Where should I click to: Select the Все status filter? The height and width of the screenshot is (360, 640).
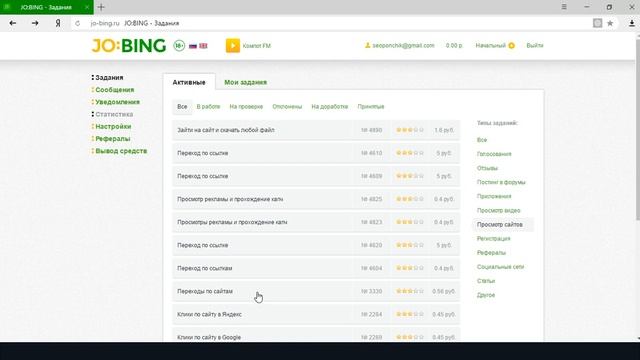click(x=182, y=107)
